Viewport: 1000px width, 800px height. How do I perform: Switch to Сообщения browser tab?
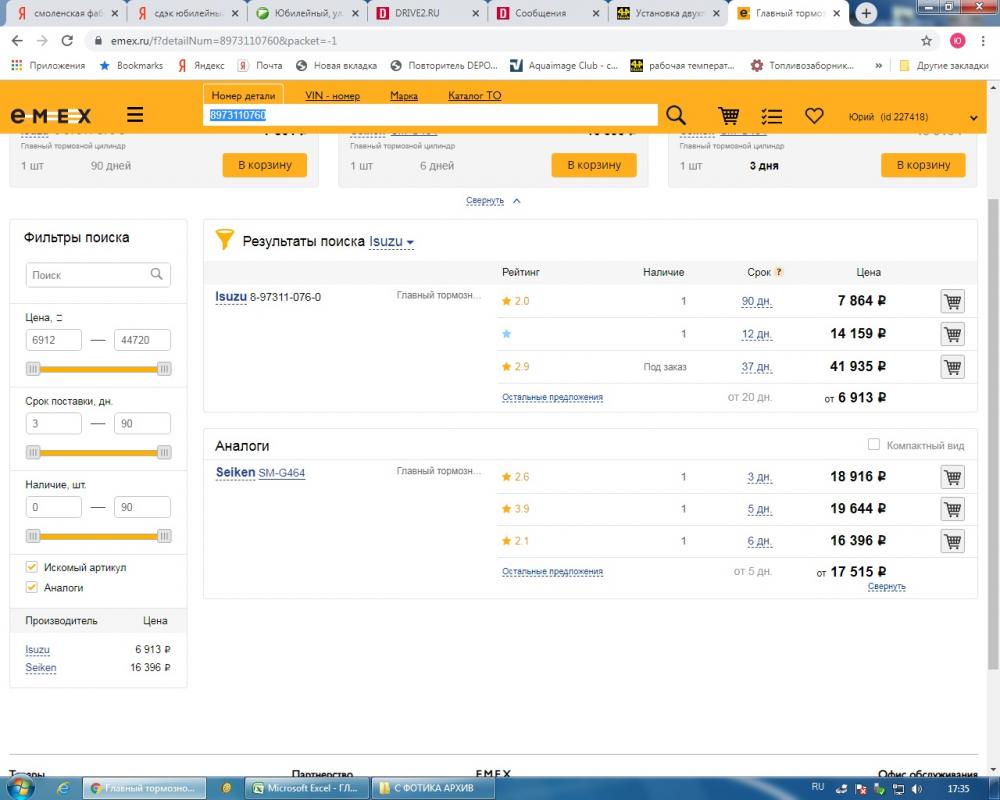click(x=548, y=13)
